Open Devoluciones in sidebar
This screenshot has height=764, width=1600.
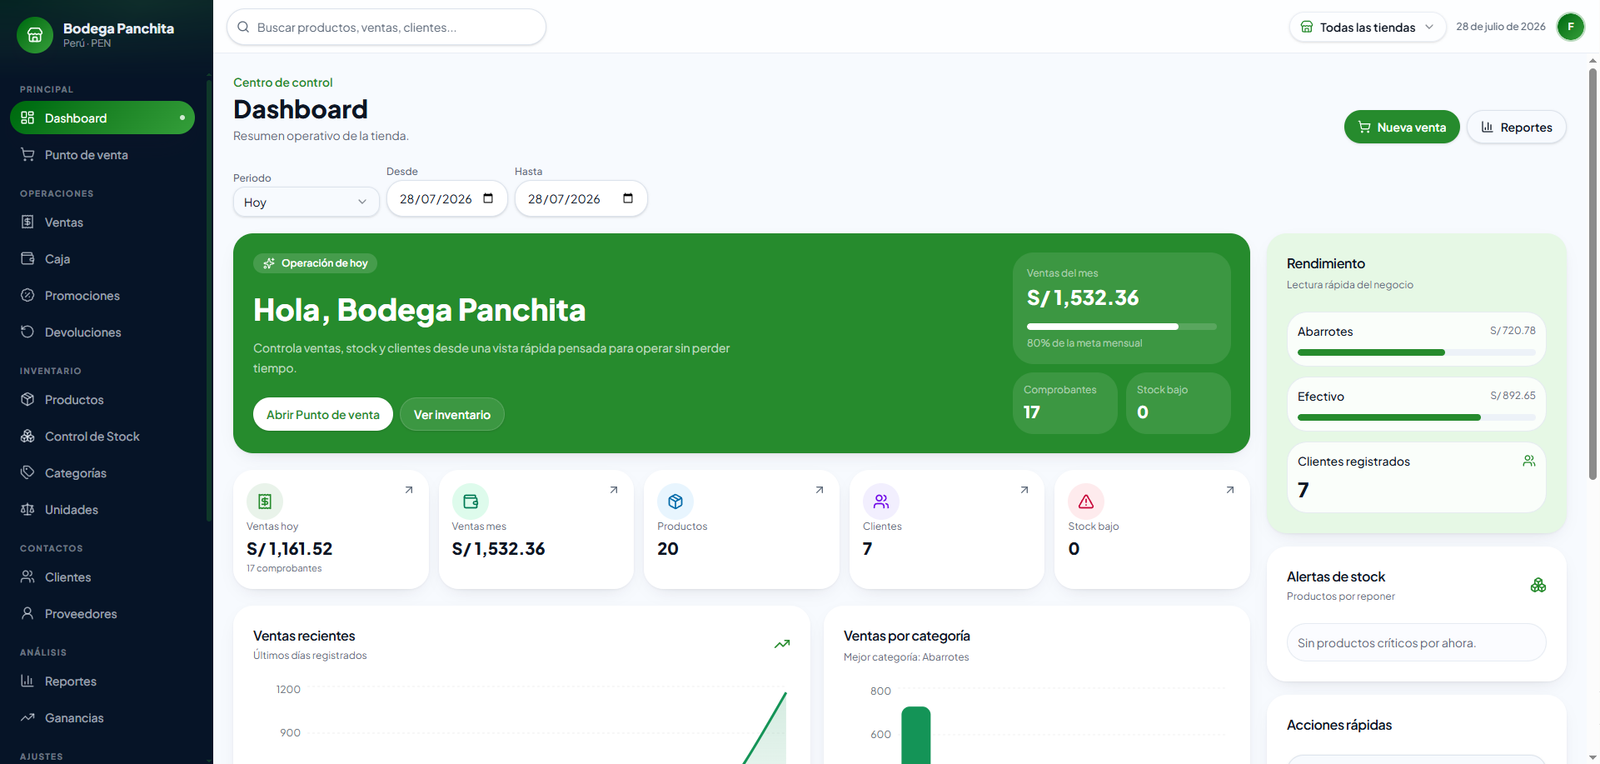[x=102, y=332]
